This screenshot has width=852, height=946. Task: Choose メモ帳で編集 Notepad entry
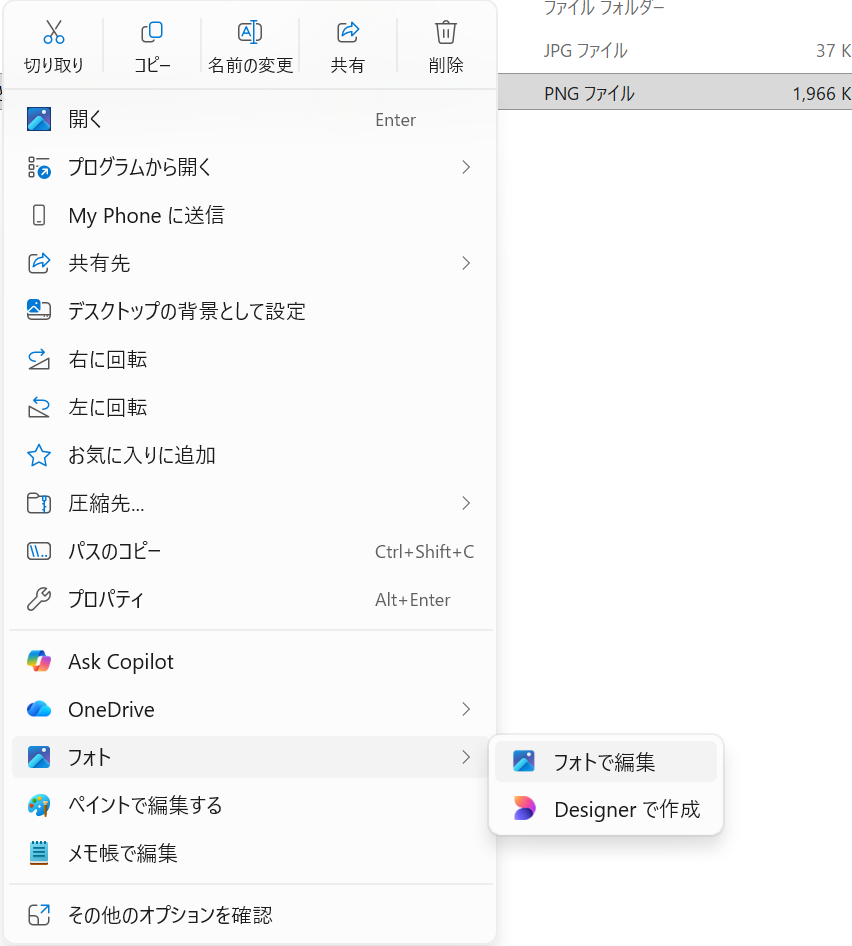[x=122, y=854]
